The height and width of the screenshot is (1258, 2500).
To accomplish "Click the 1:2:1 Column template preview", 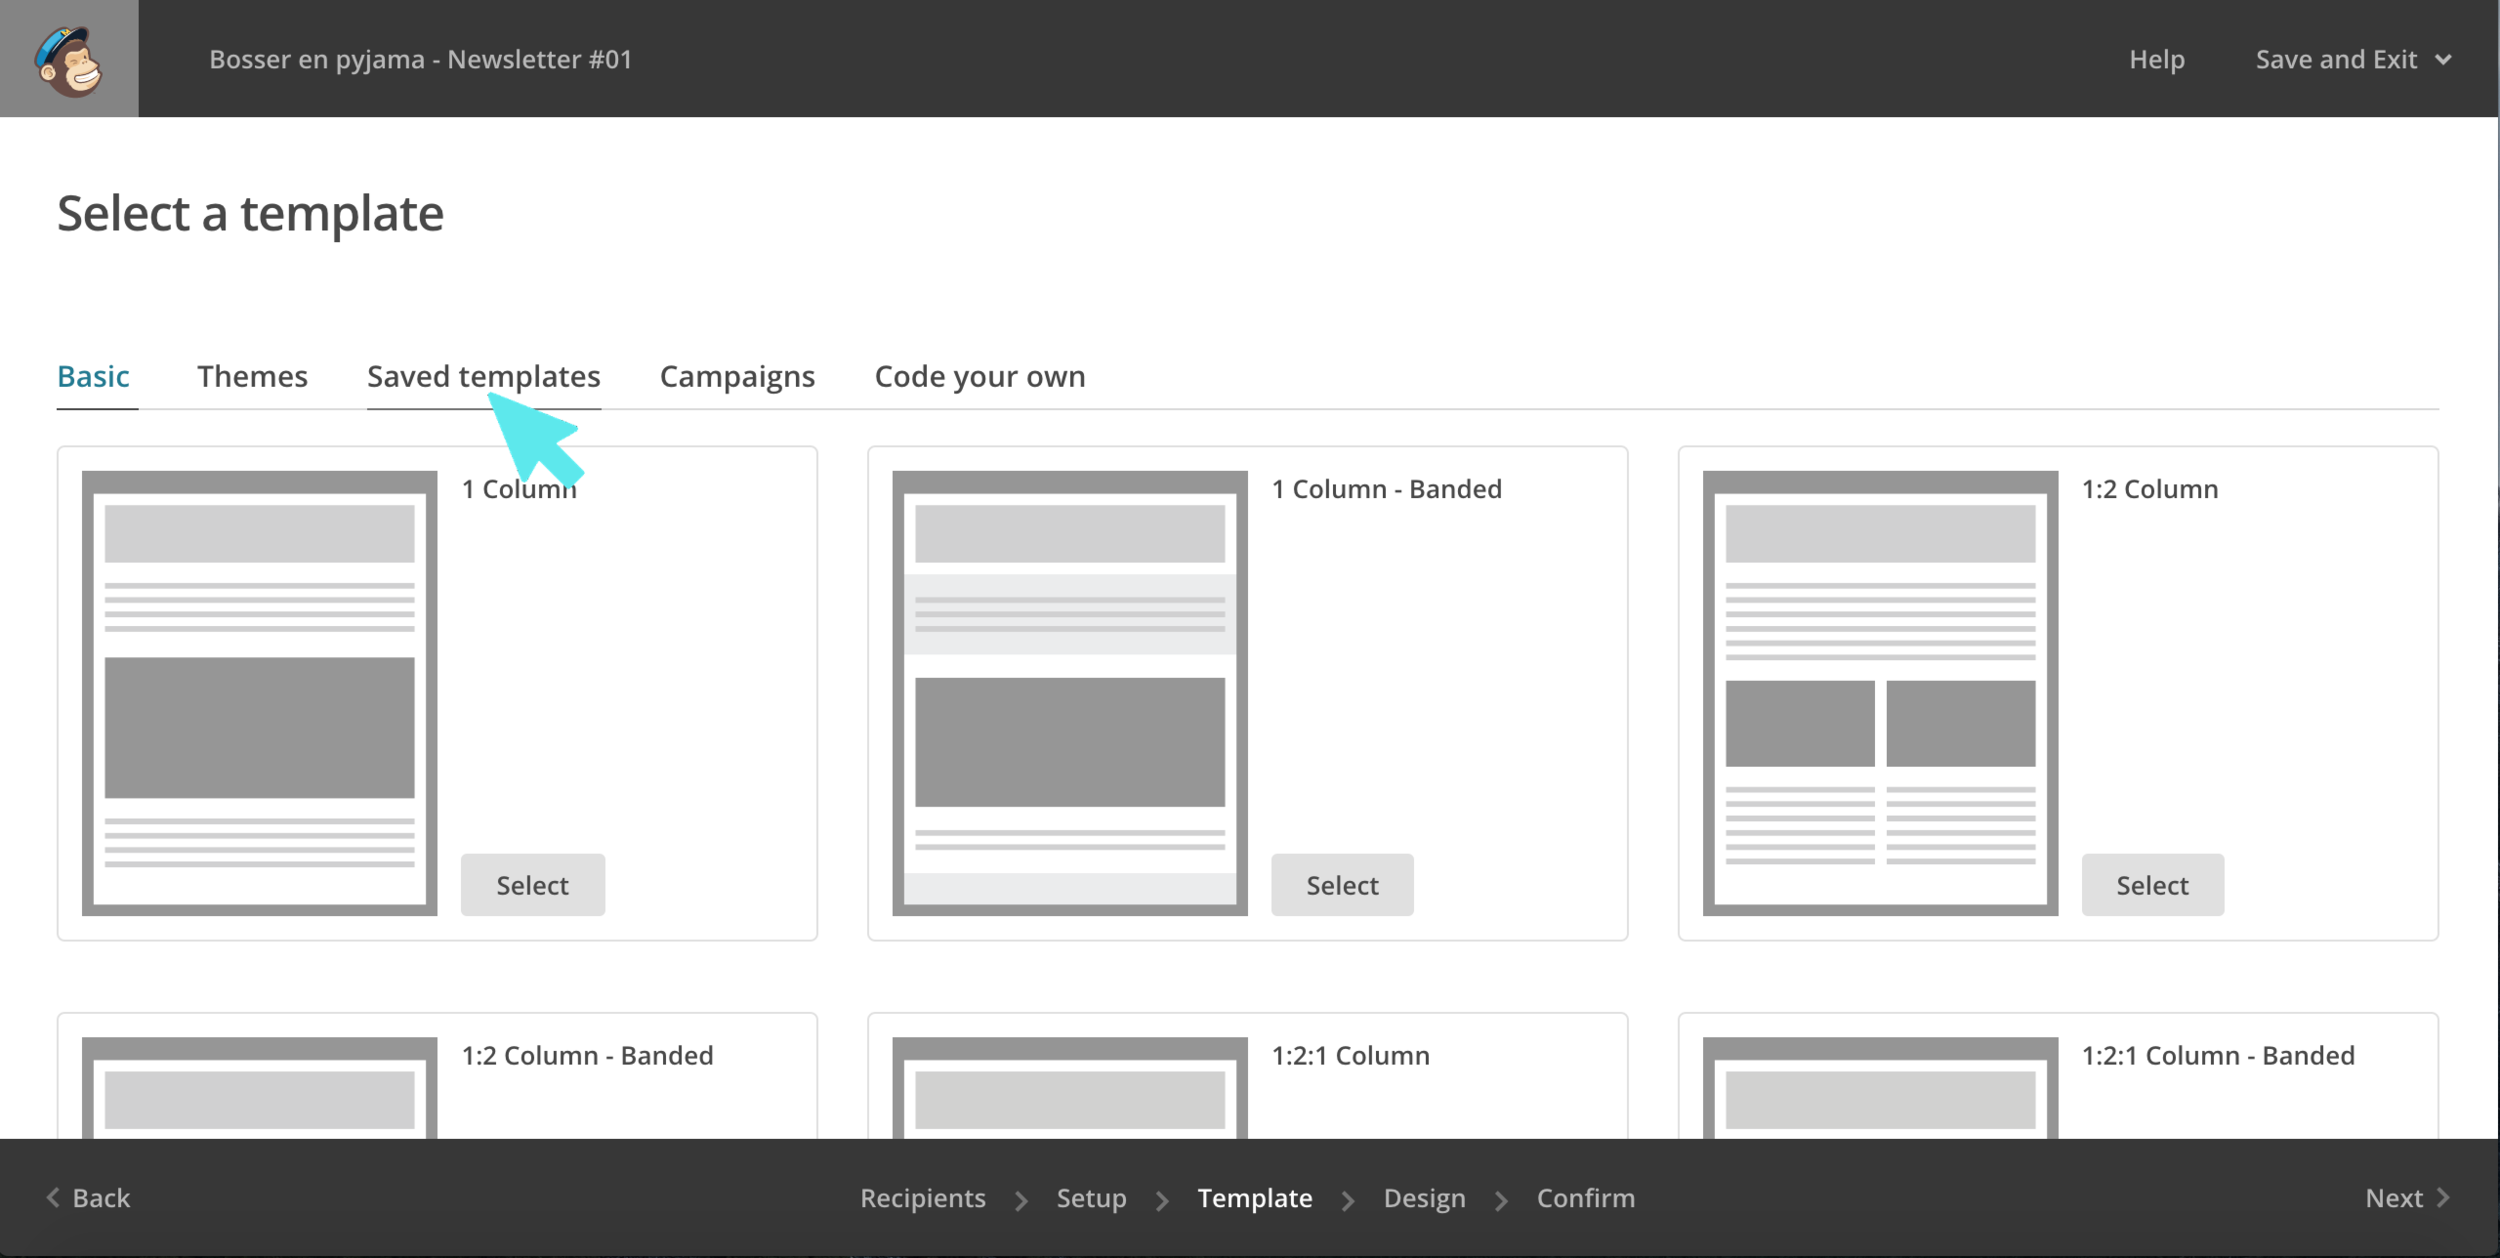I will click(1069, 1088).
